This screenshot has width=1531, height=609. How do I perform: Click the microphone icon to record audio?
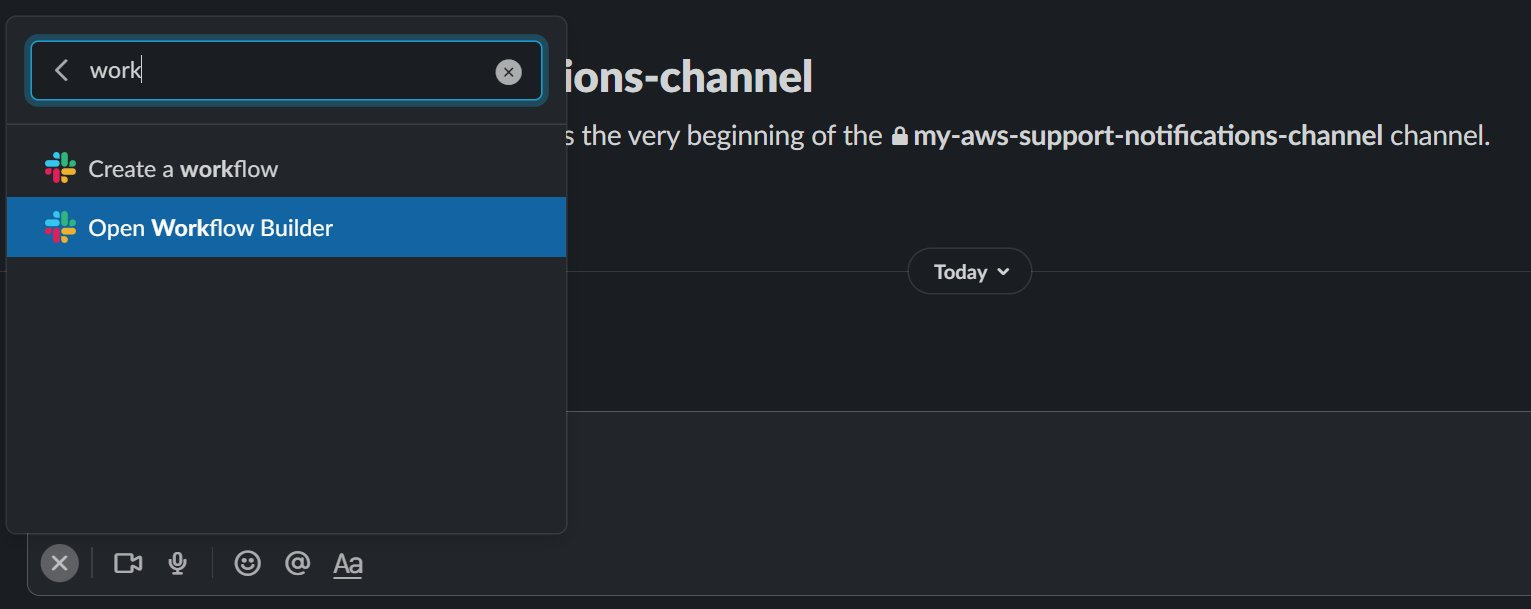177,563
